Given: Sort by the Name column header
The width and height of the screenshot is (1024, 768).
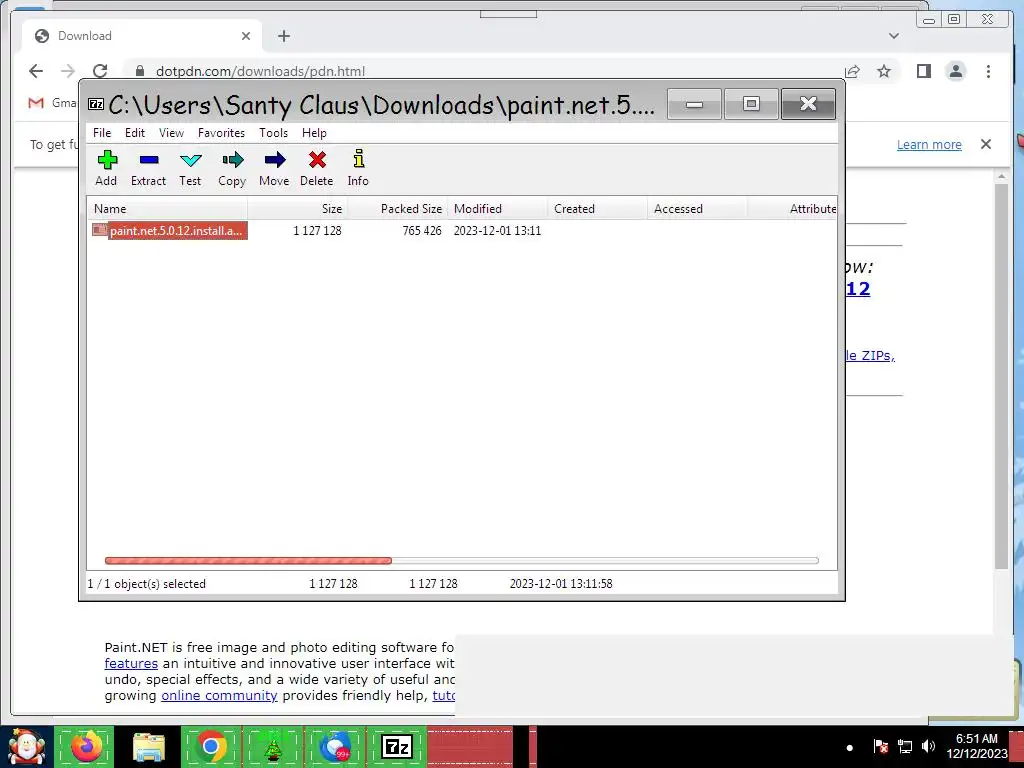Looking at the screenshot, I should point(168,209).
